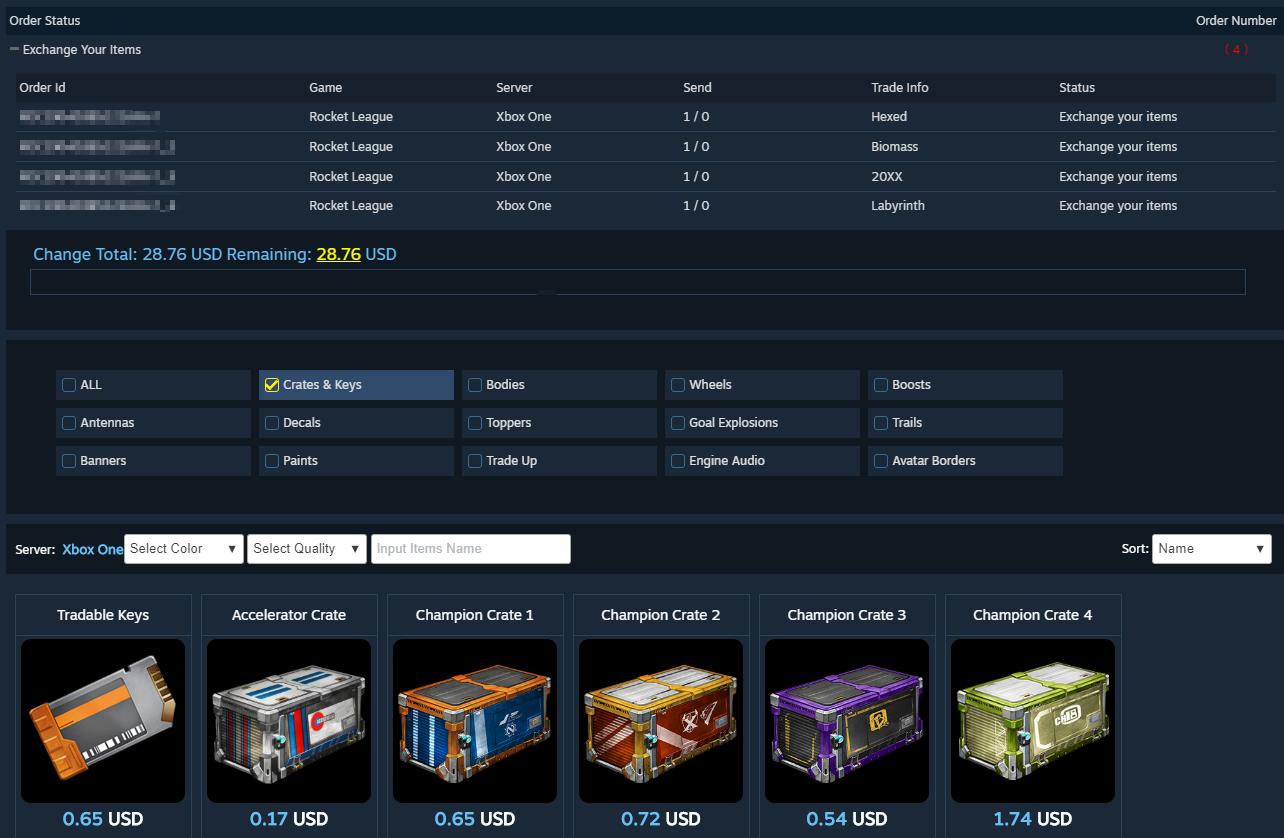
Task: Check the Antennas checkbox
Action: click(x=69, y=423)
